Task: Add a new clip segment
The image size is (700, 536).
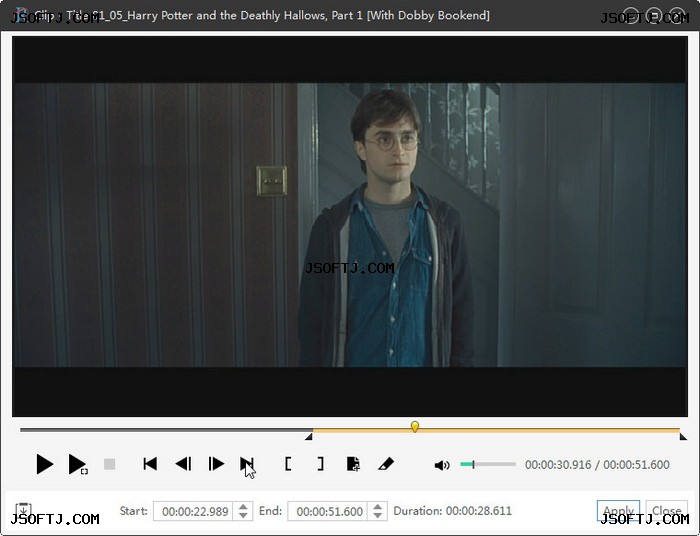Action: [x=353, y=464]
